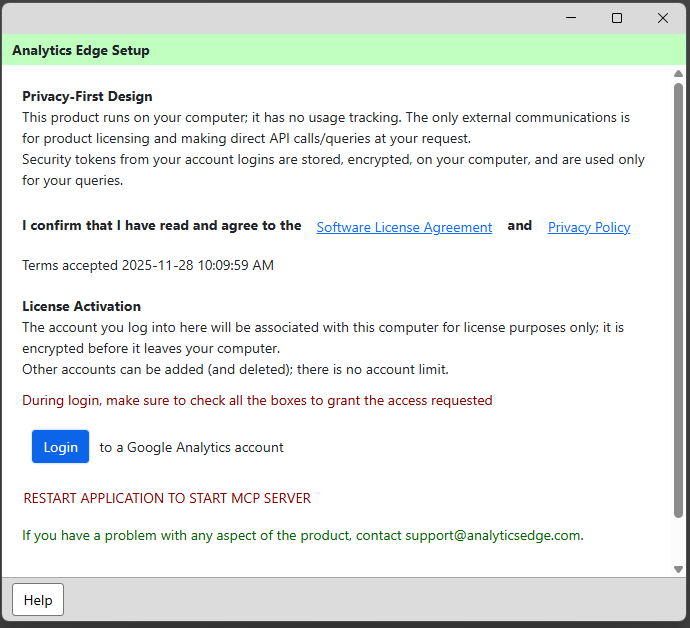Click the blue Login button
The height and width of the screenshot is (628, 690).
coord(60,447)
